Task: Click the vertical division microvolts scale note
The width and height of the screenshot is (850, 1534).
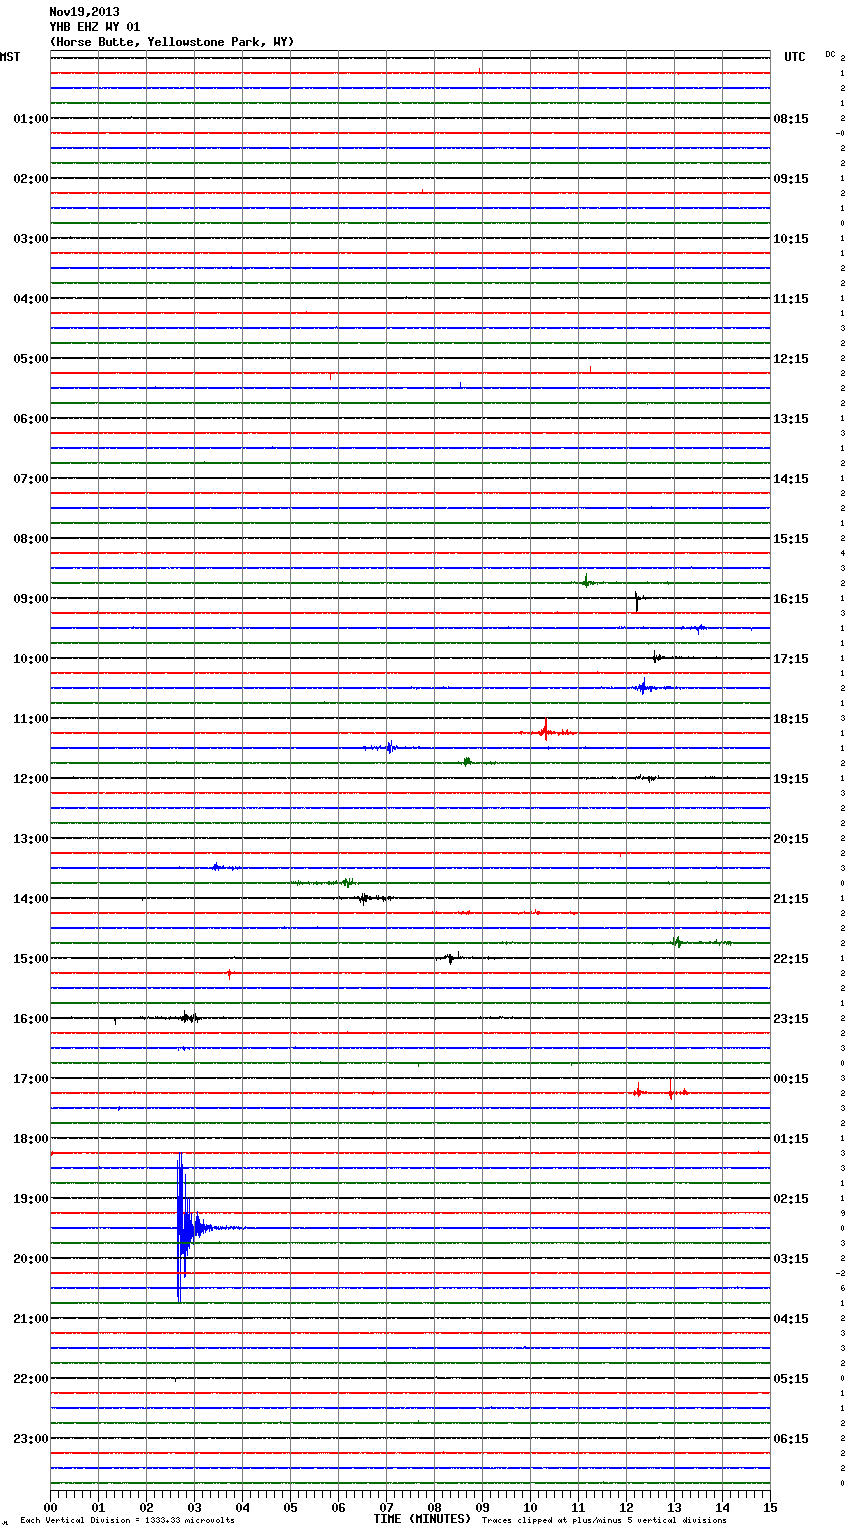Action: pos(127,1520)
